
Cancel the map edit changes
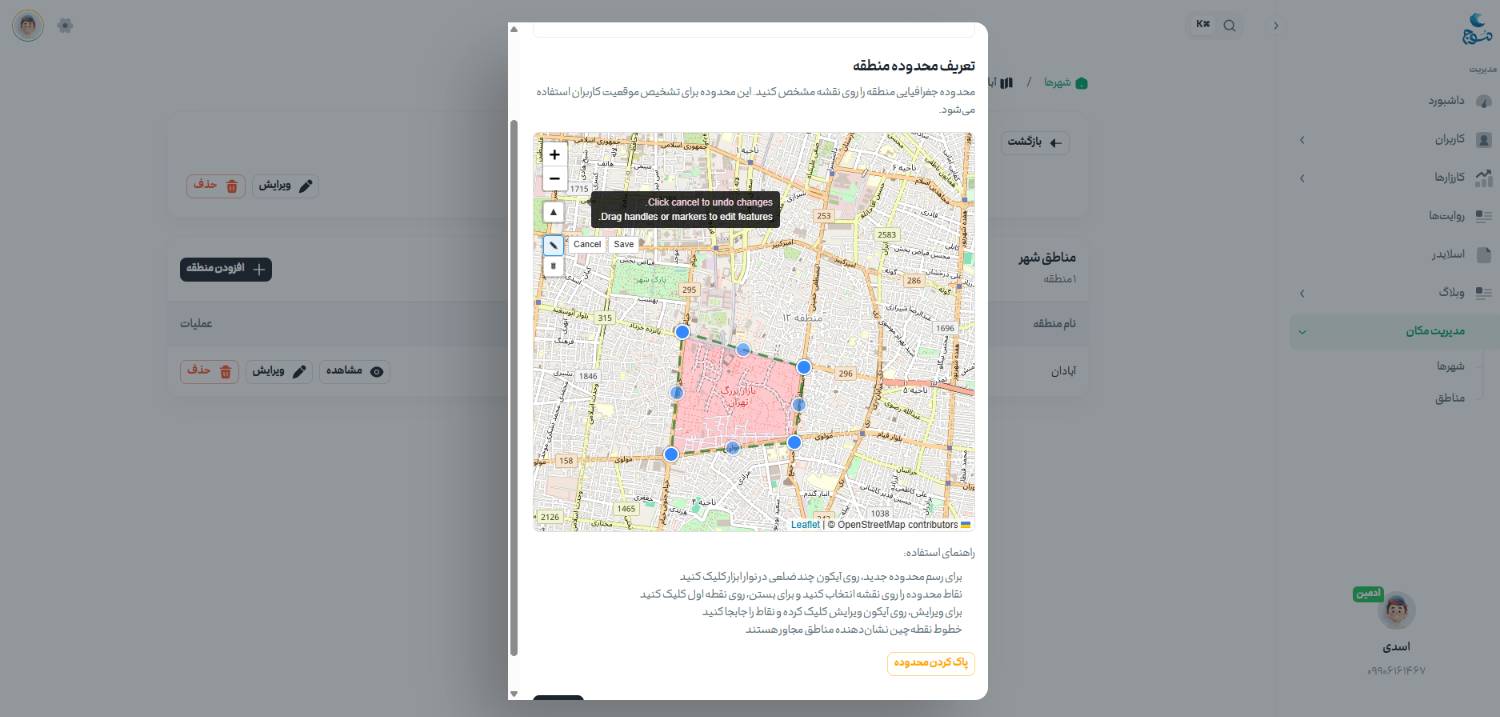(587, 244)
